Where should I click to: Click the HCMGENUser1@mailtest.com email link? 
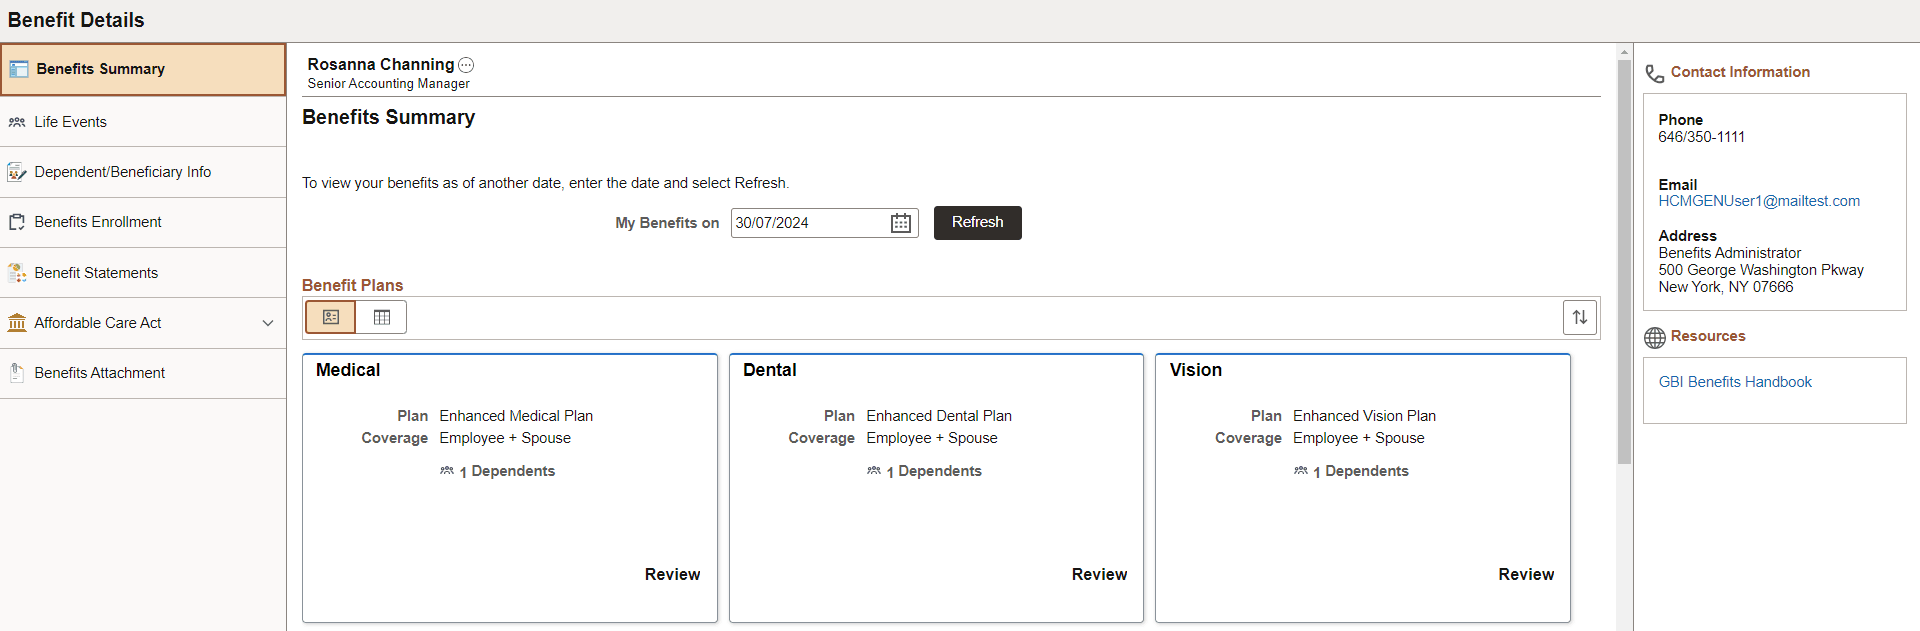(x=1759, y=201)
